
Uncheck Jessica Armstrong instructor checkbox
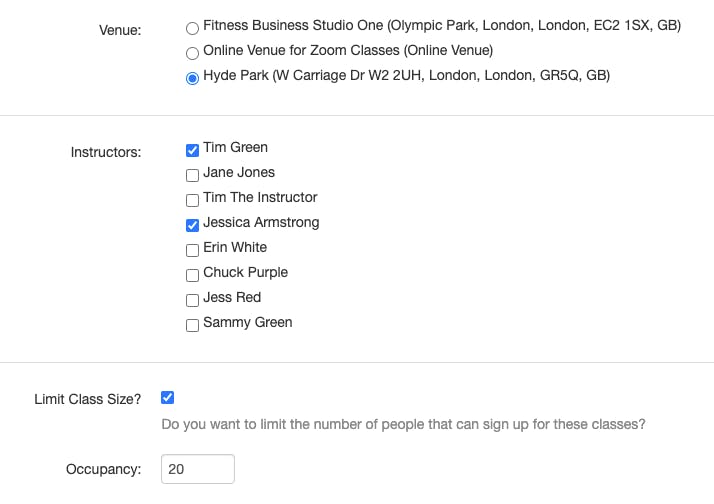pos(192,225)
